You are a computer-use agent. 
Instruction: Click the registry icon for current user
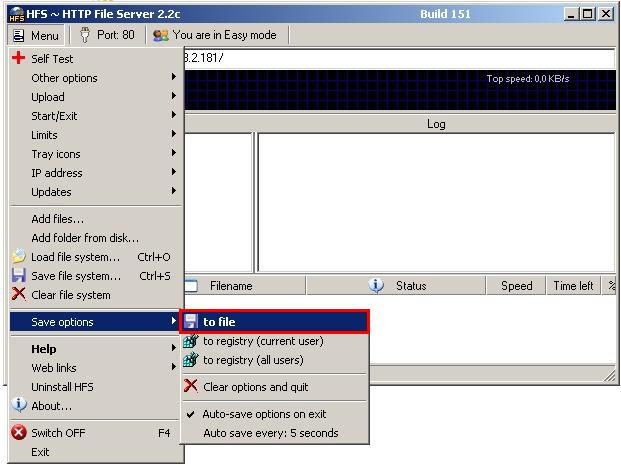pos(190,341)
